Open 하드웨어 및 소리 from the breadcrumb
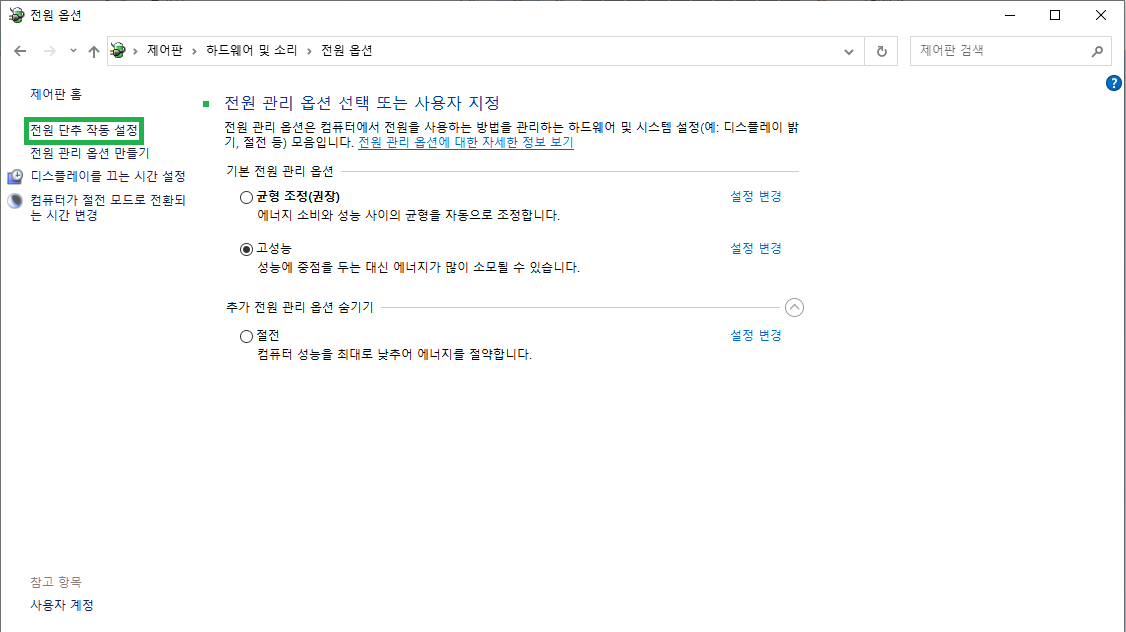Viewport: 1126px width, 632px height. click(x=254, y=51)
